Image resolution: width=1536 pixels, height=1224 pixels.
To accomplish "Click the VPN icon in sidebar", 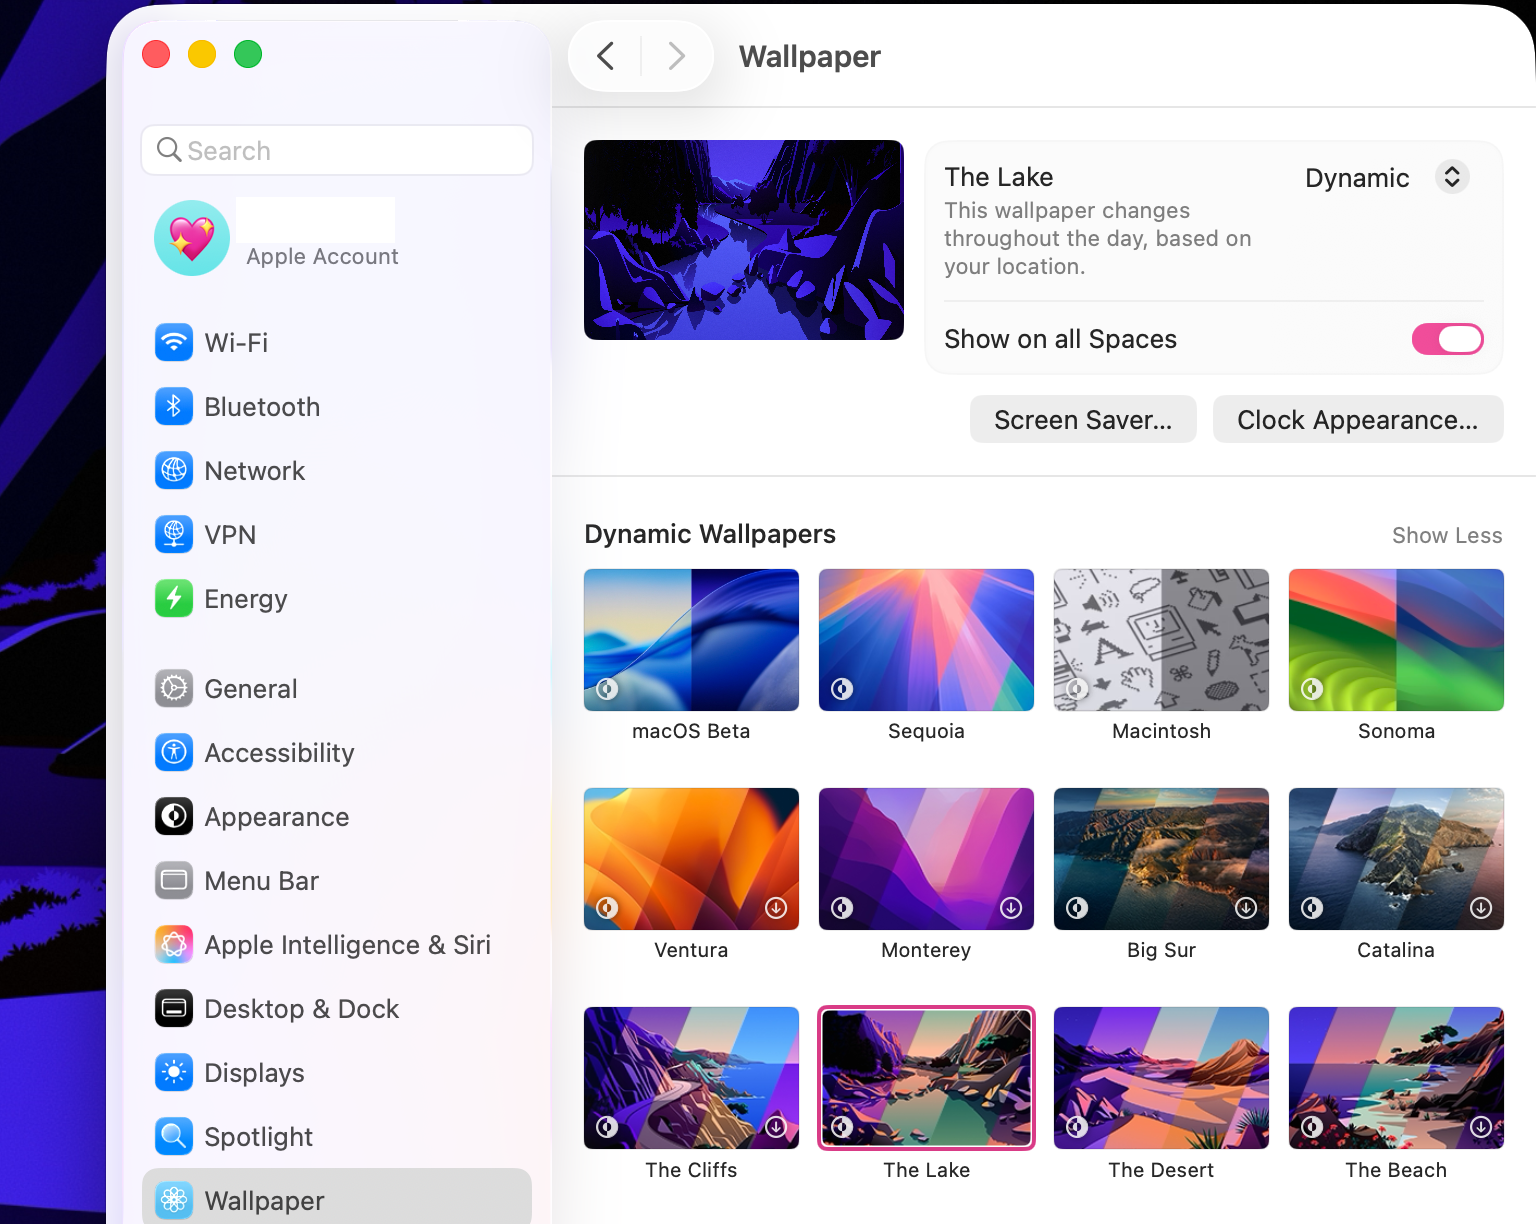I will 174,535.
